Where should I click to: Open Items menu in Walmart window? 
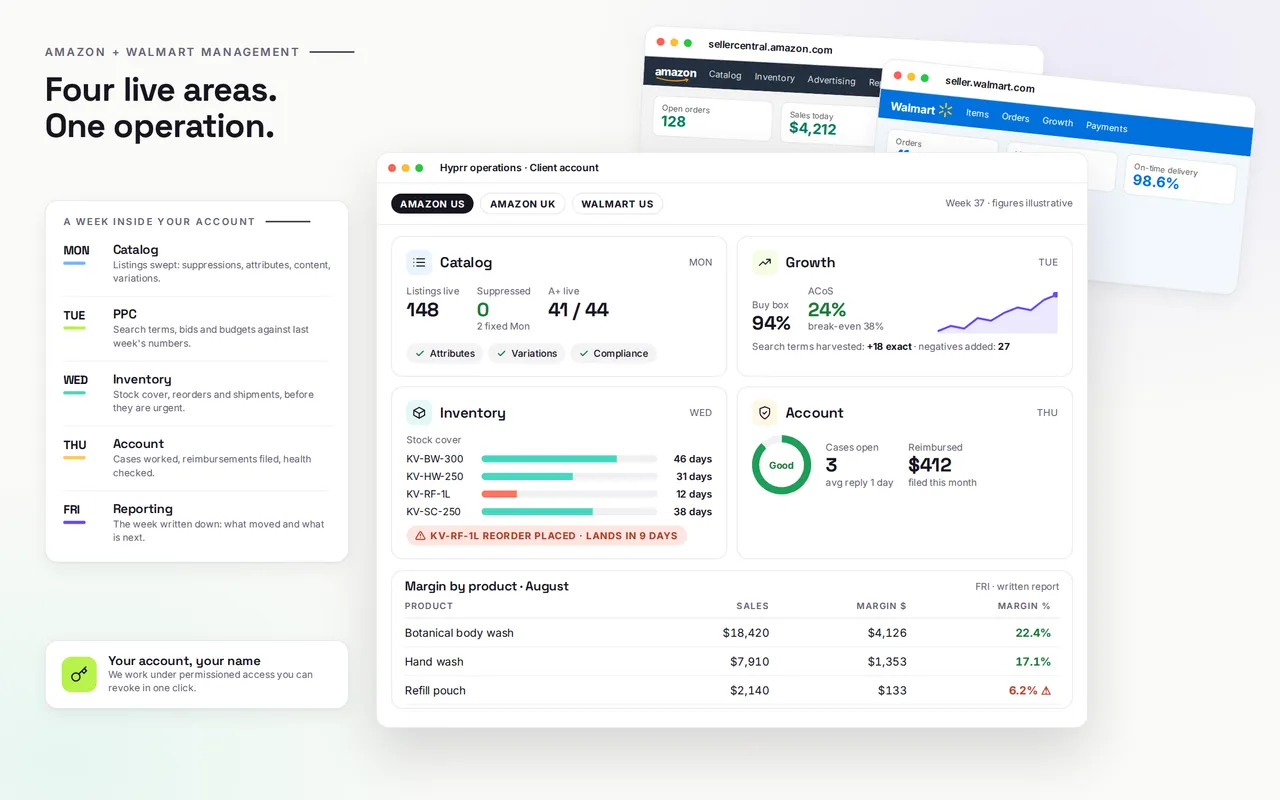977,113
